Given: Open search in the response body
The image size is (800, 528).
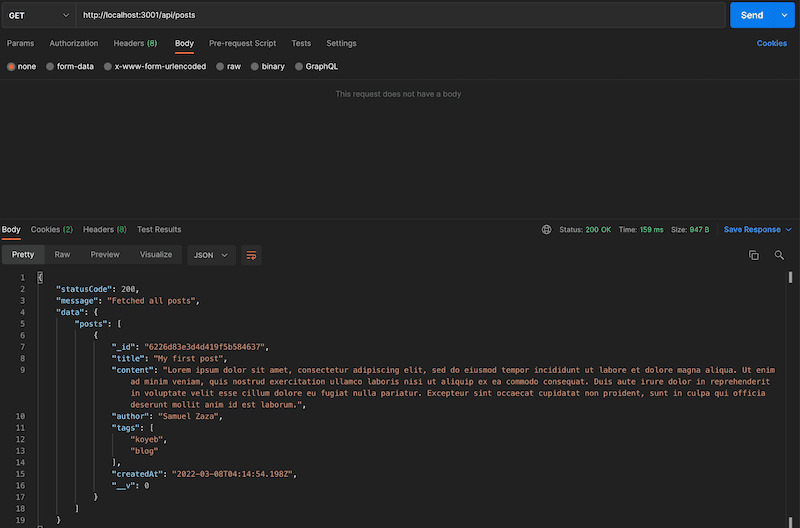Looking at the screenshot, I should pyautogui.click(x=779, y=255).
